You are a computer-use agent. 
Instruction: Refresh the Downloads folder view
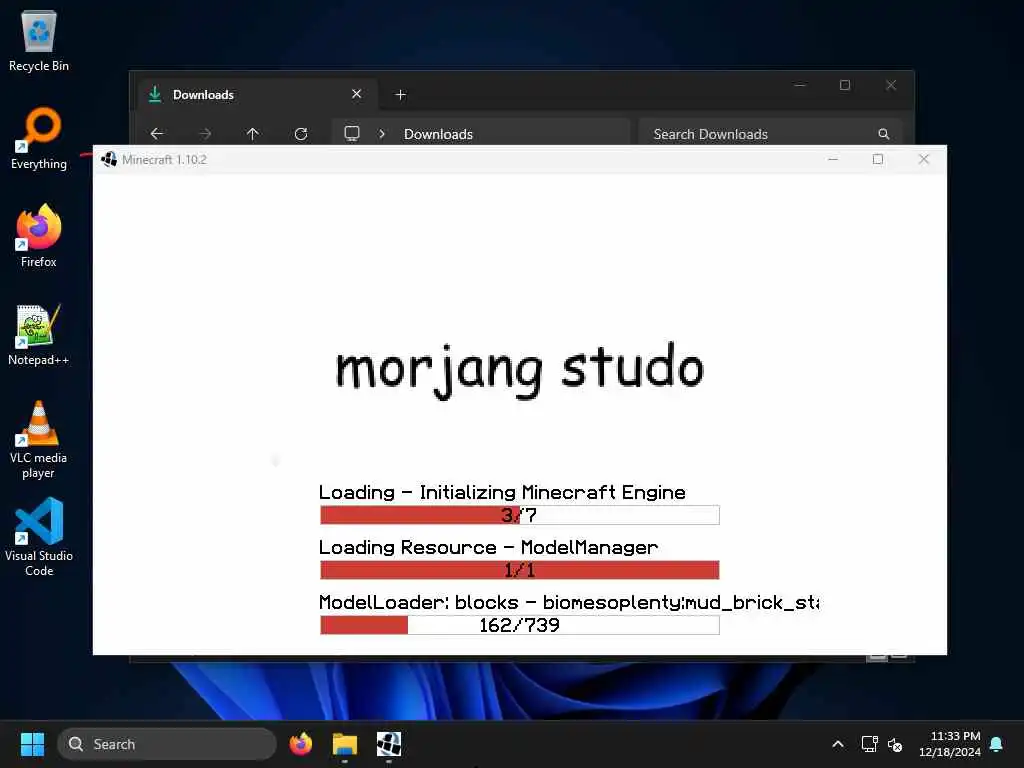coord(301,134)
